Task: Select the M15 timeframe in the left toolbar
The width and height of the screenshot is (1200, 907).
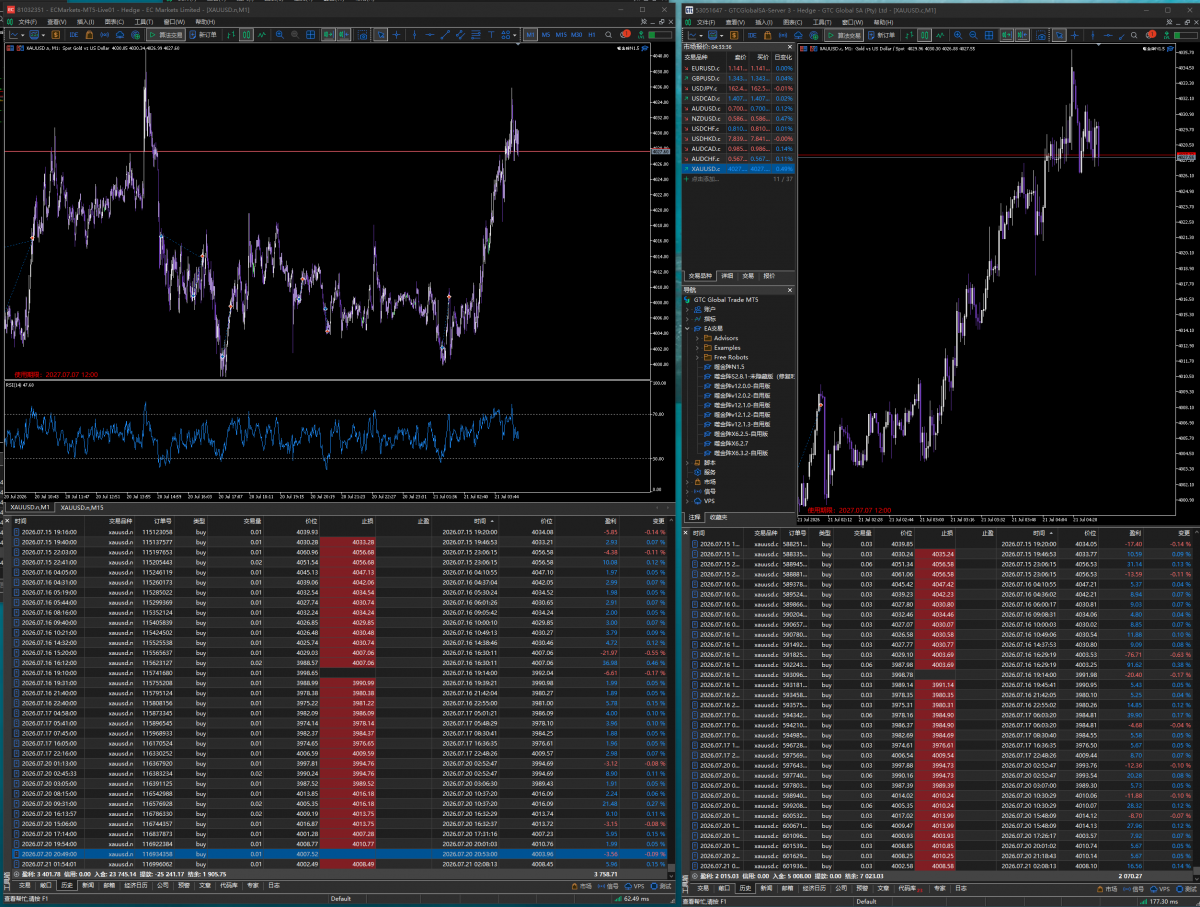Action: tap(560, 35)
